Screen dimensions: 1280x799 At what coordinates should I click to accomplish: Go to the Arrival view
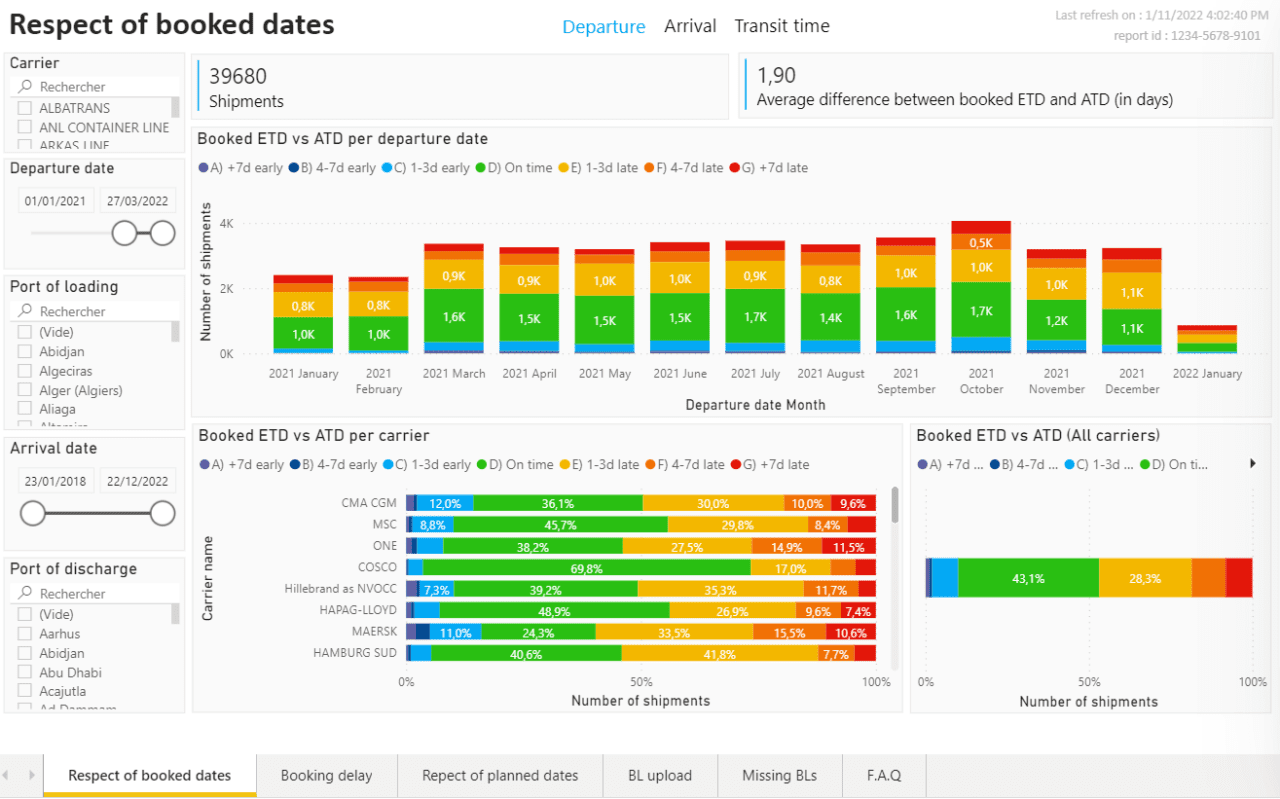point(690,26)
